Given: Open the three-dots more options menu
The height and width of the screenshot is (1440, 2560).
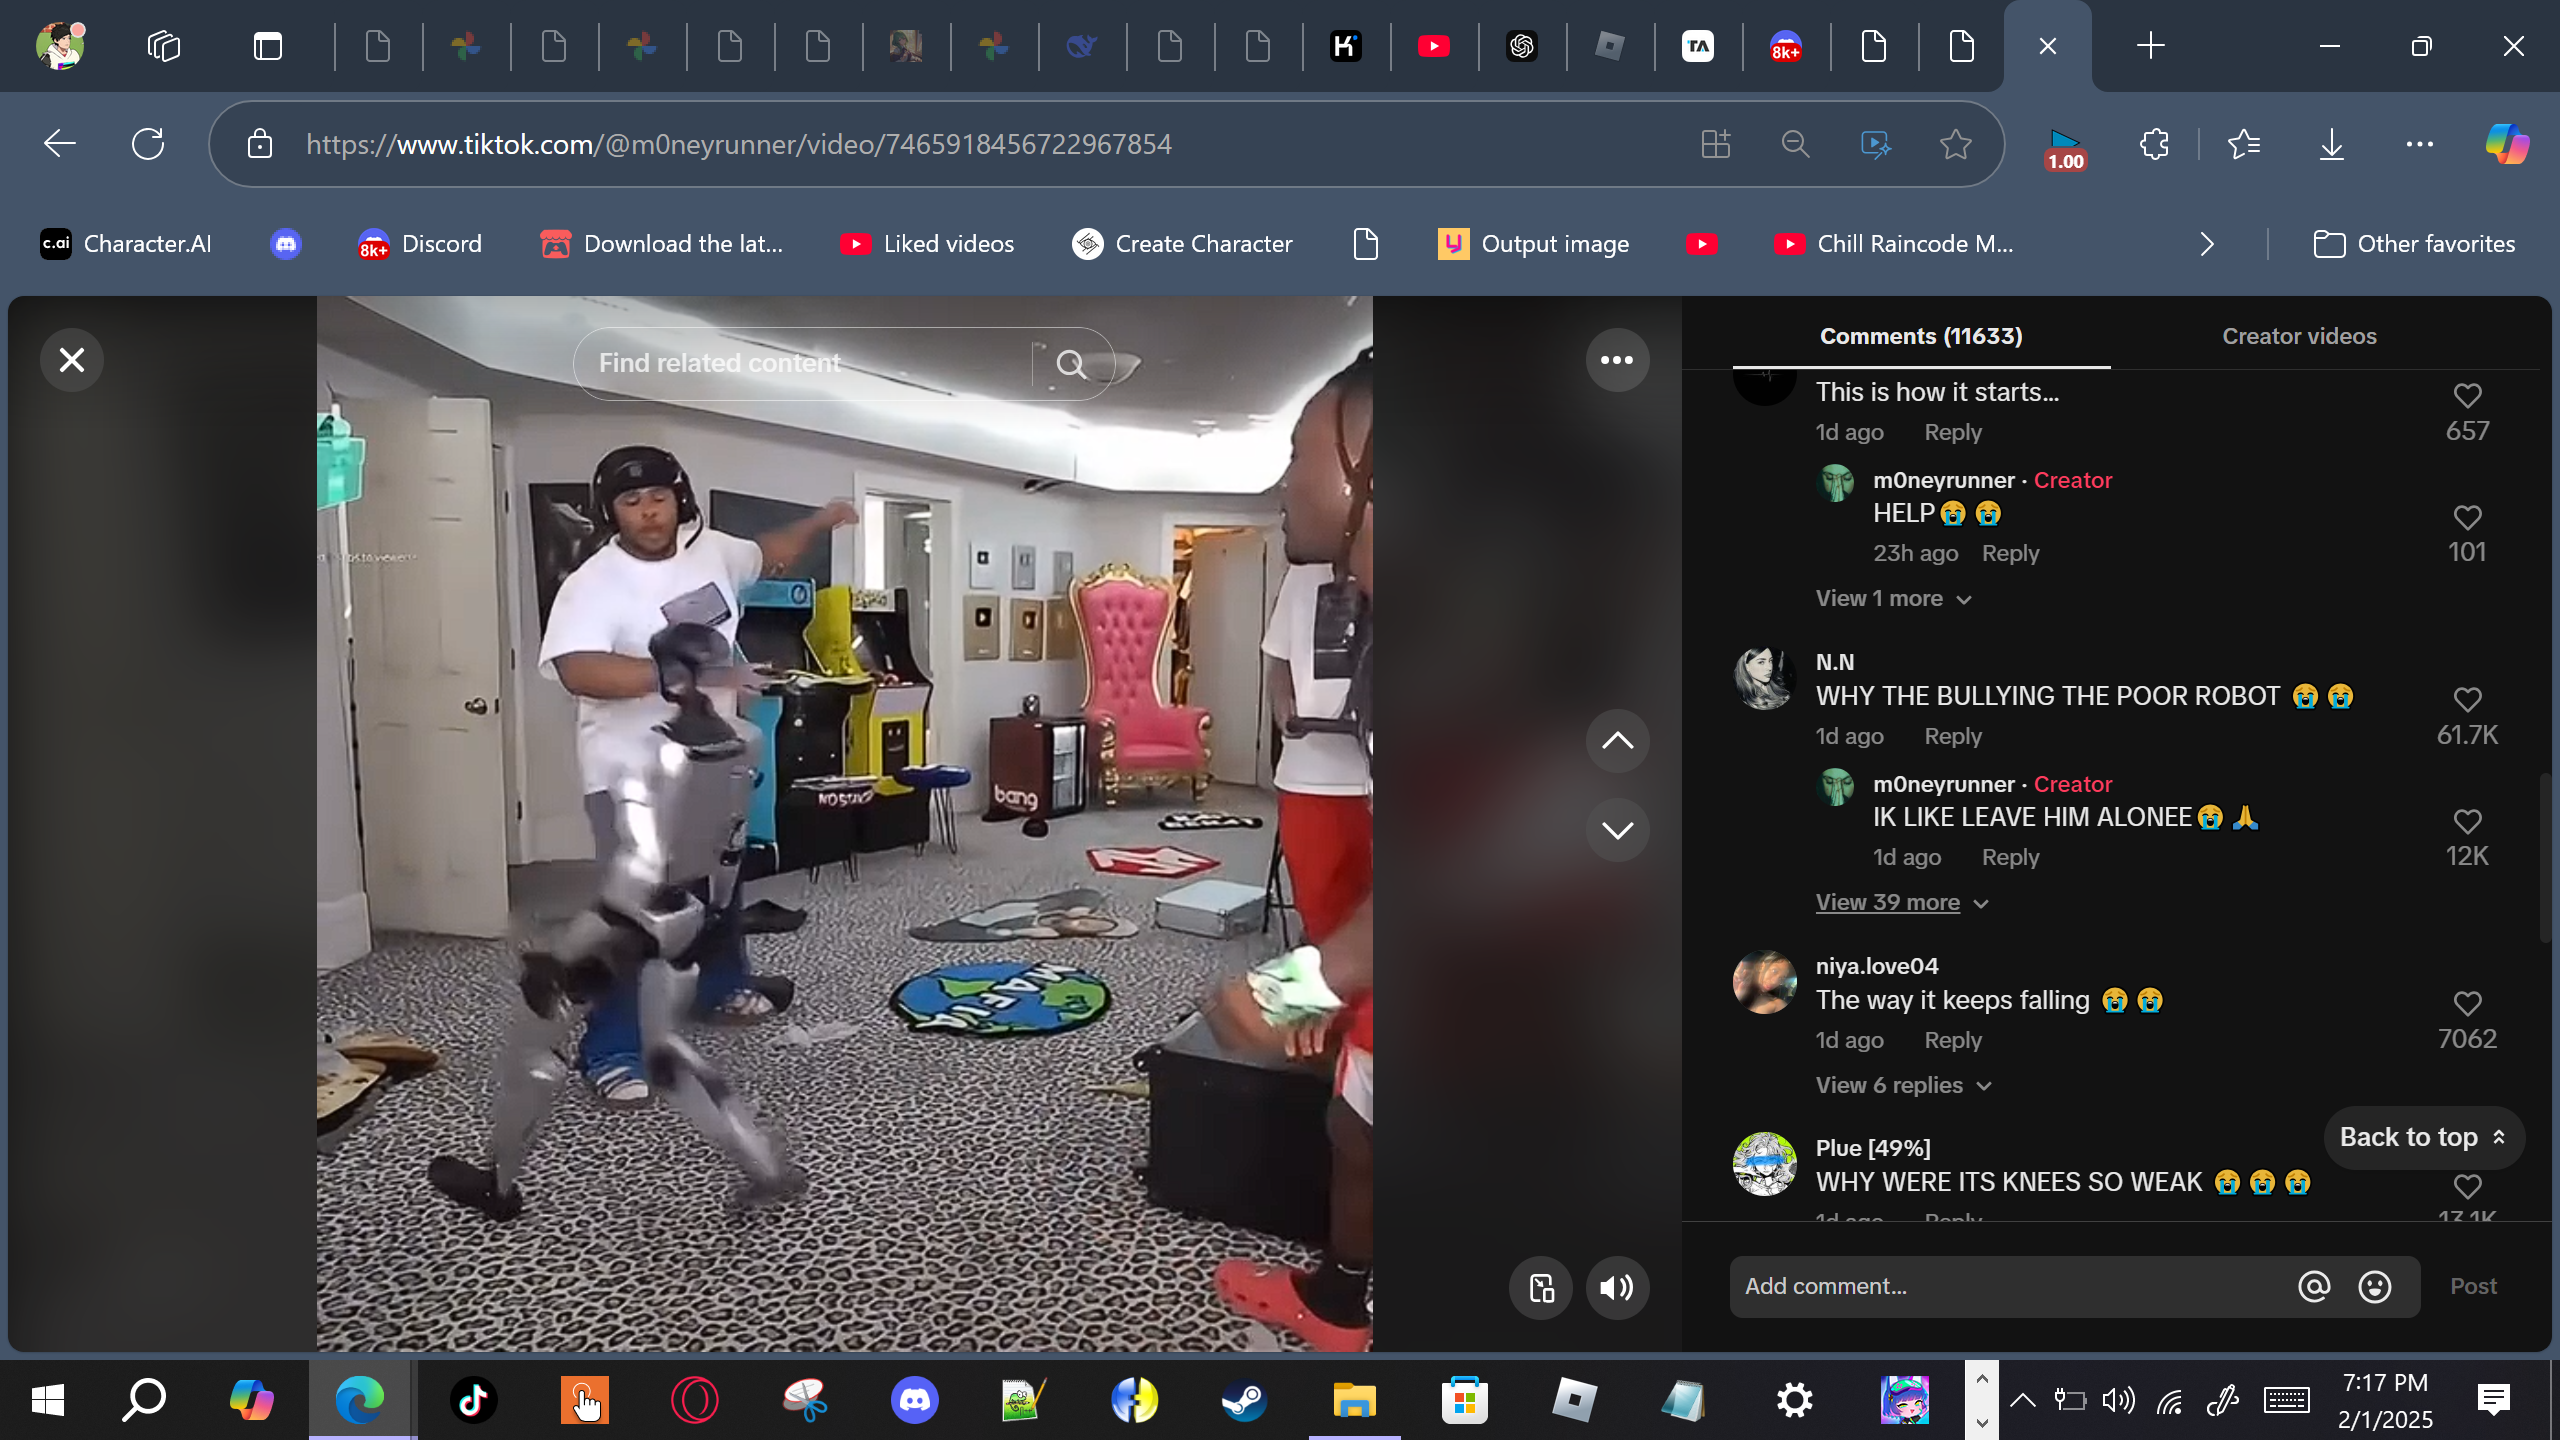Looking at the screenshot, I should [1617, 360].
